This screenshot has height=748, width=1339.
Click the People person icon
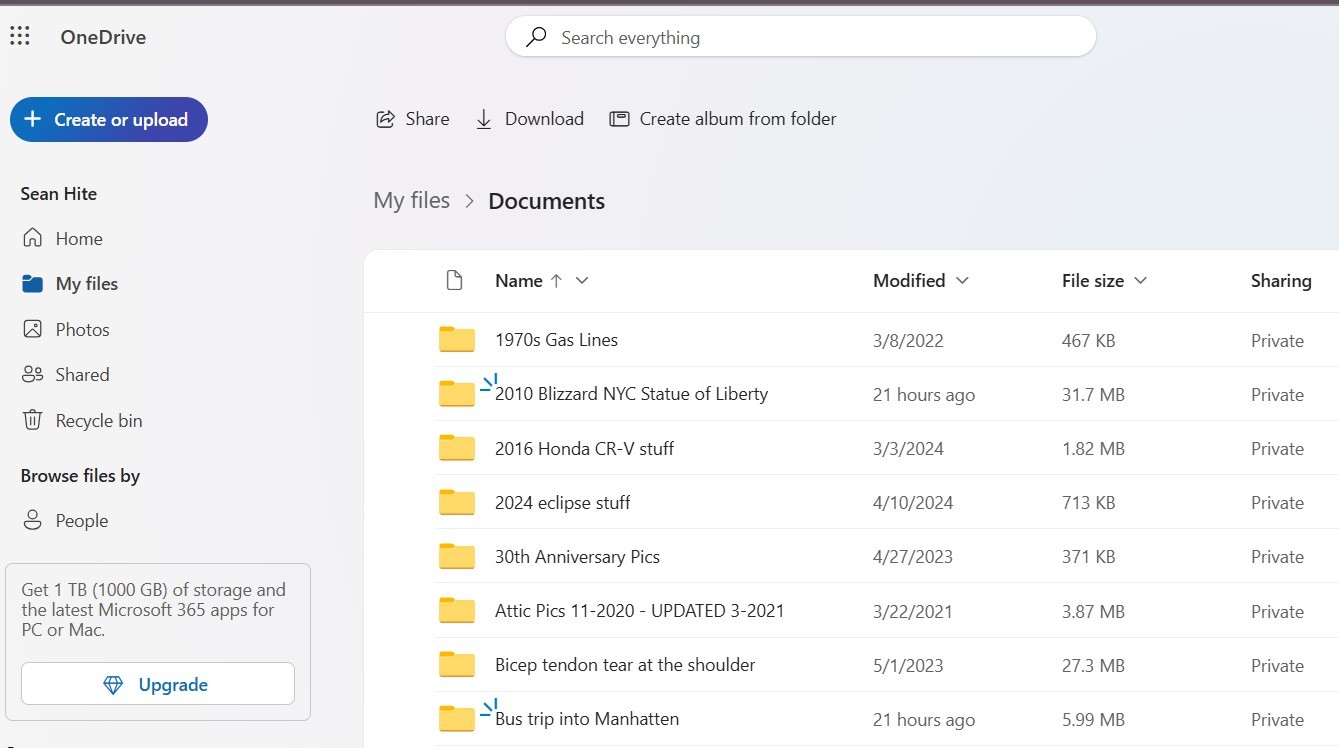(x=33, y=520)
